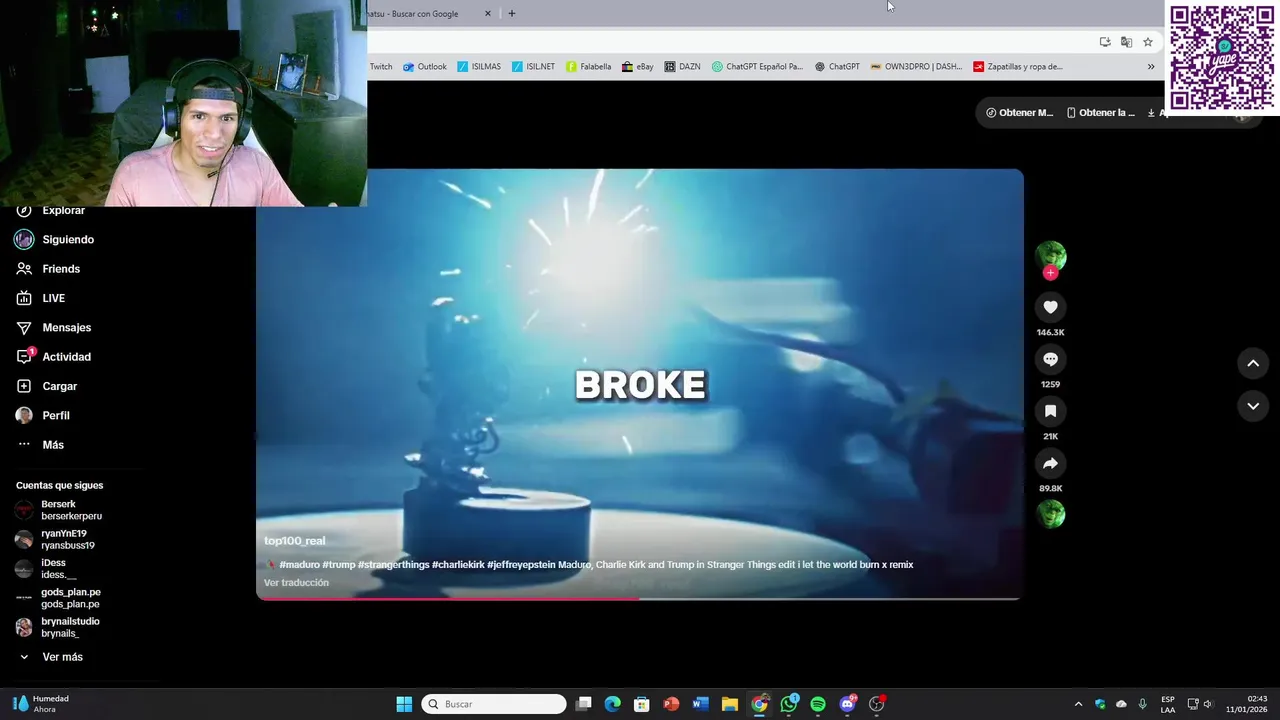Click the translate page icon

[x=1126, y=42]
